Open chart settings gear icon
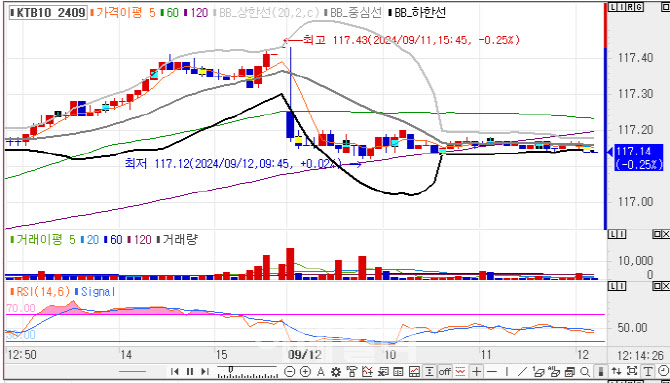Screen dimensions: 670x383 [x=336, y=371]
